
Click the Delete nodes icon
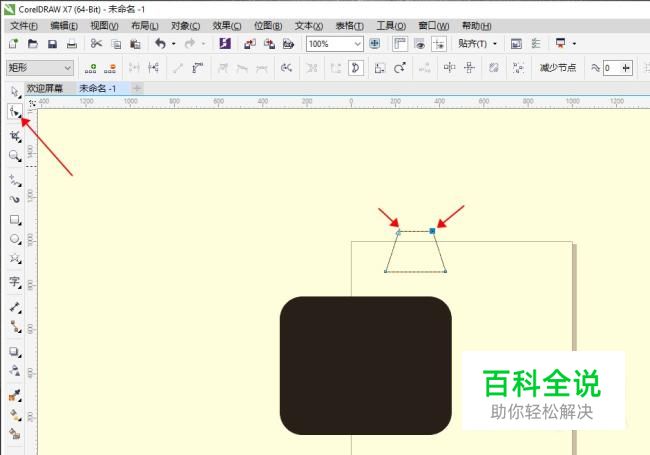pyautogui.click(x=110, y=68)
